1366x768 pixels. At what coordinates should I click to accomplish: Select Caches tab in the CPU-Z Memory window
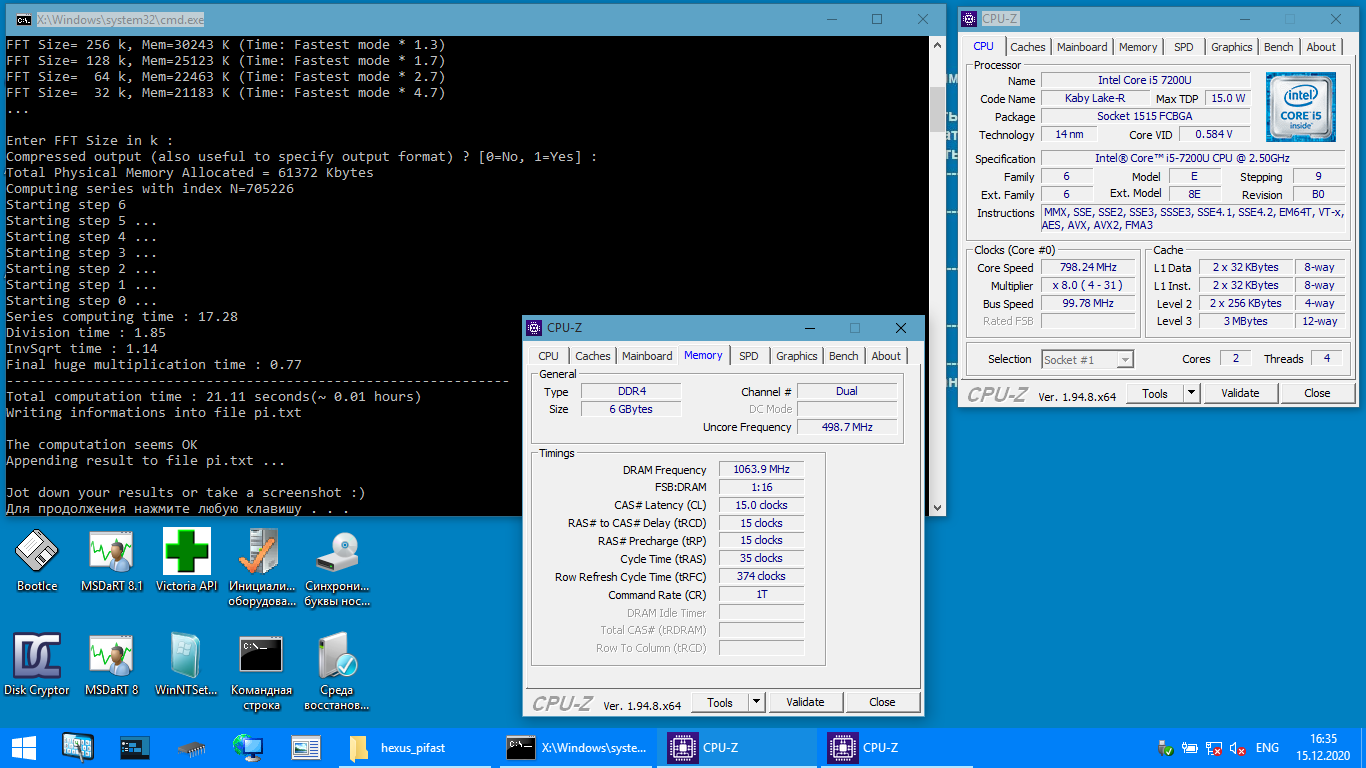[593, 356]
